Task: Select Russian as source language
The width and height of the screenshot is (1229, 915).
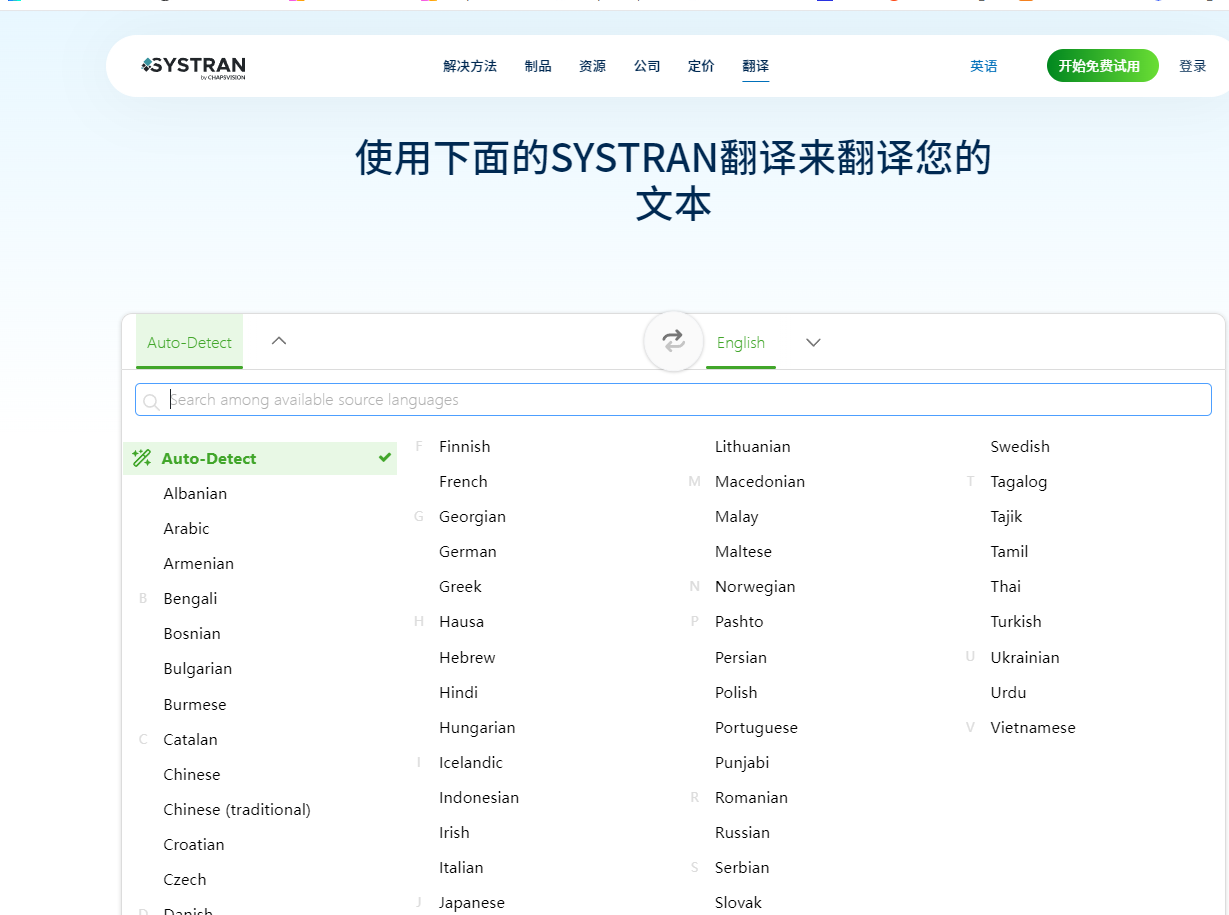Action: pyautogui.click(x=742, y=832)
